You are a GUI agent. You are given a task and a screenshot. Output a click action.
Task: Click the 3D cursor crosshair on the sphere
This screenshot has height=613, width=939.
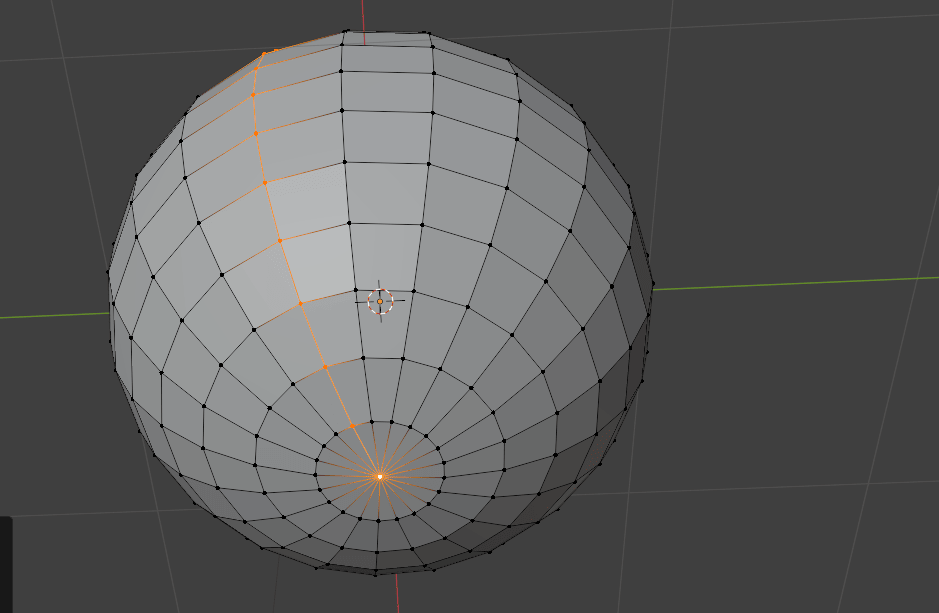click(380, 301)
